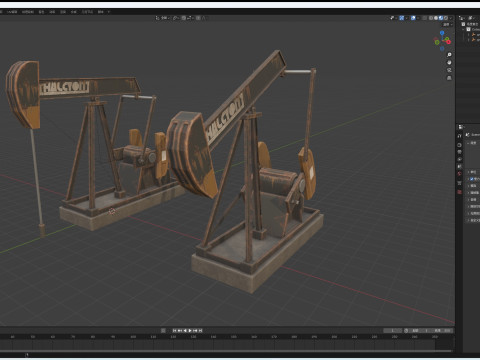Jump to next keyframe
The width and height of the screenshot is (480, 360).
195,330
